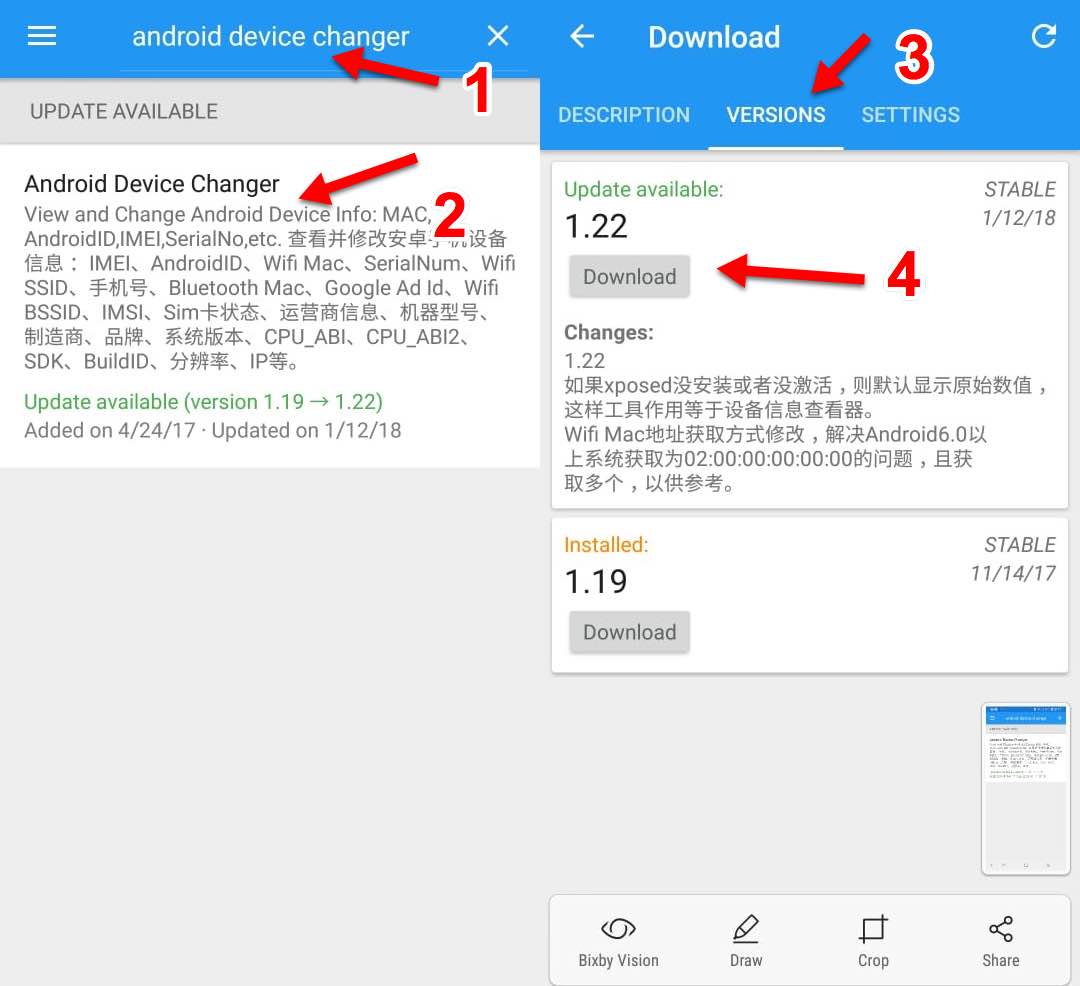Switch to the DESCRIPTION tab
Image resolution: width=1080 pixels, height=986 pixels.
pyautogui.click(x=623, y=115)
